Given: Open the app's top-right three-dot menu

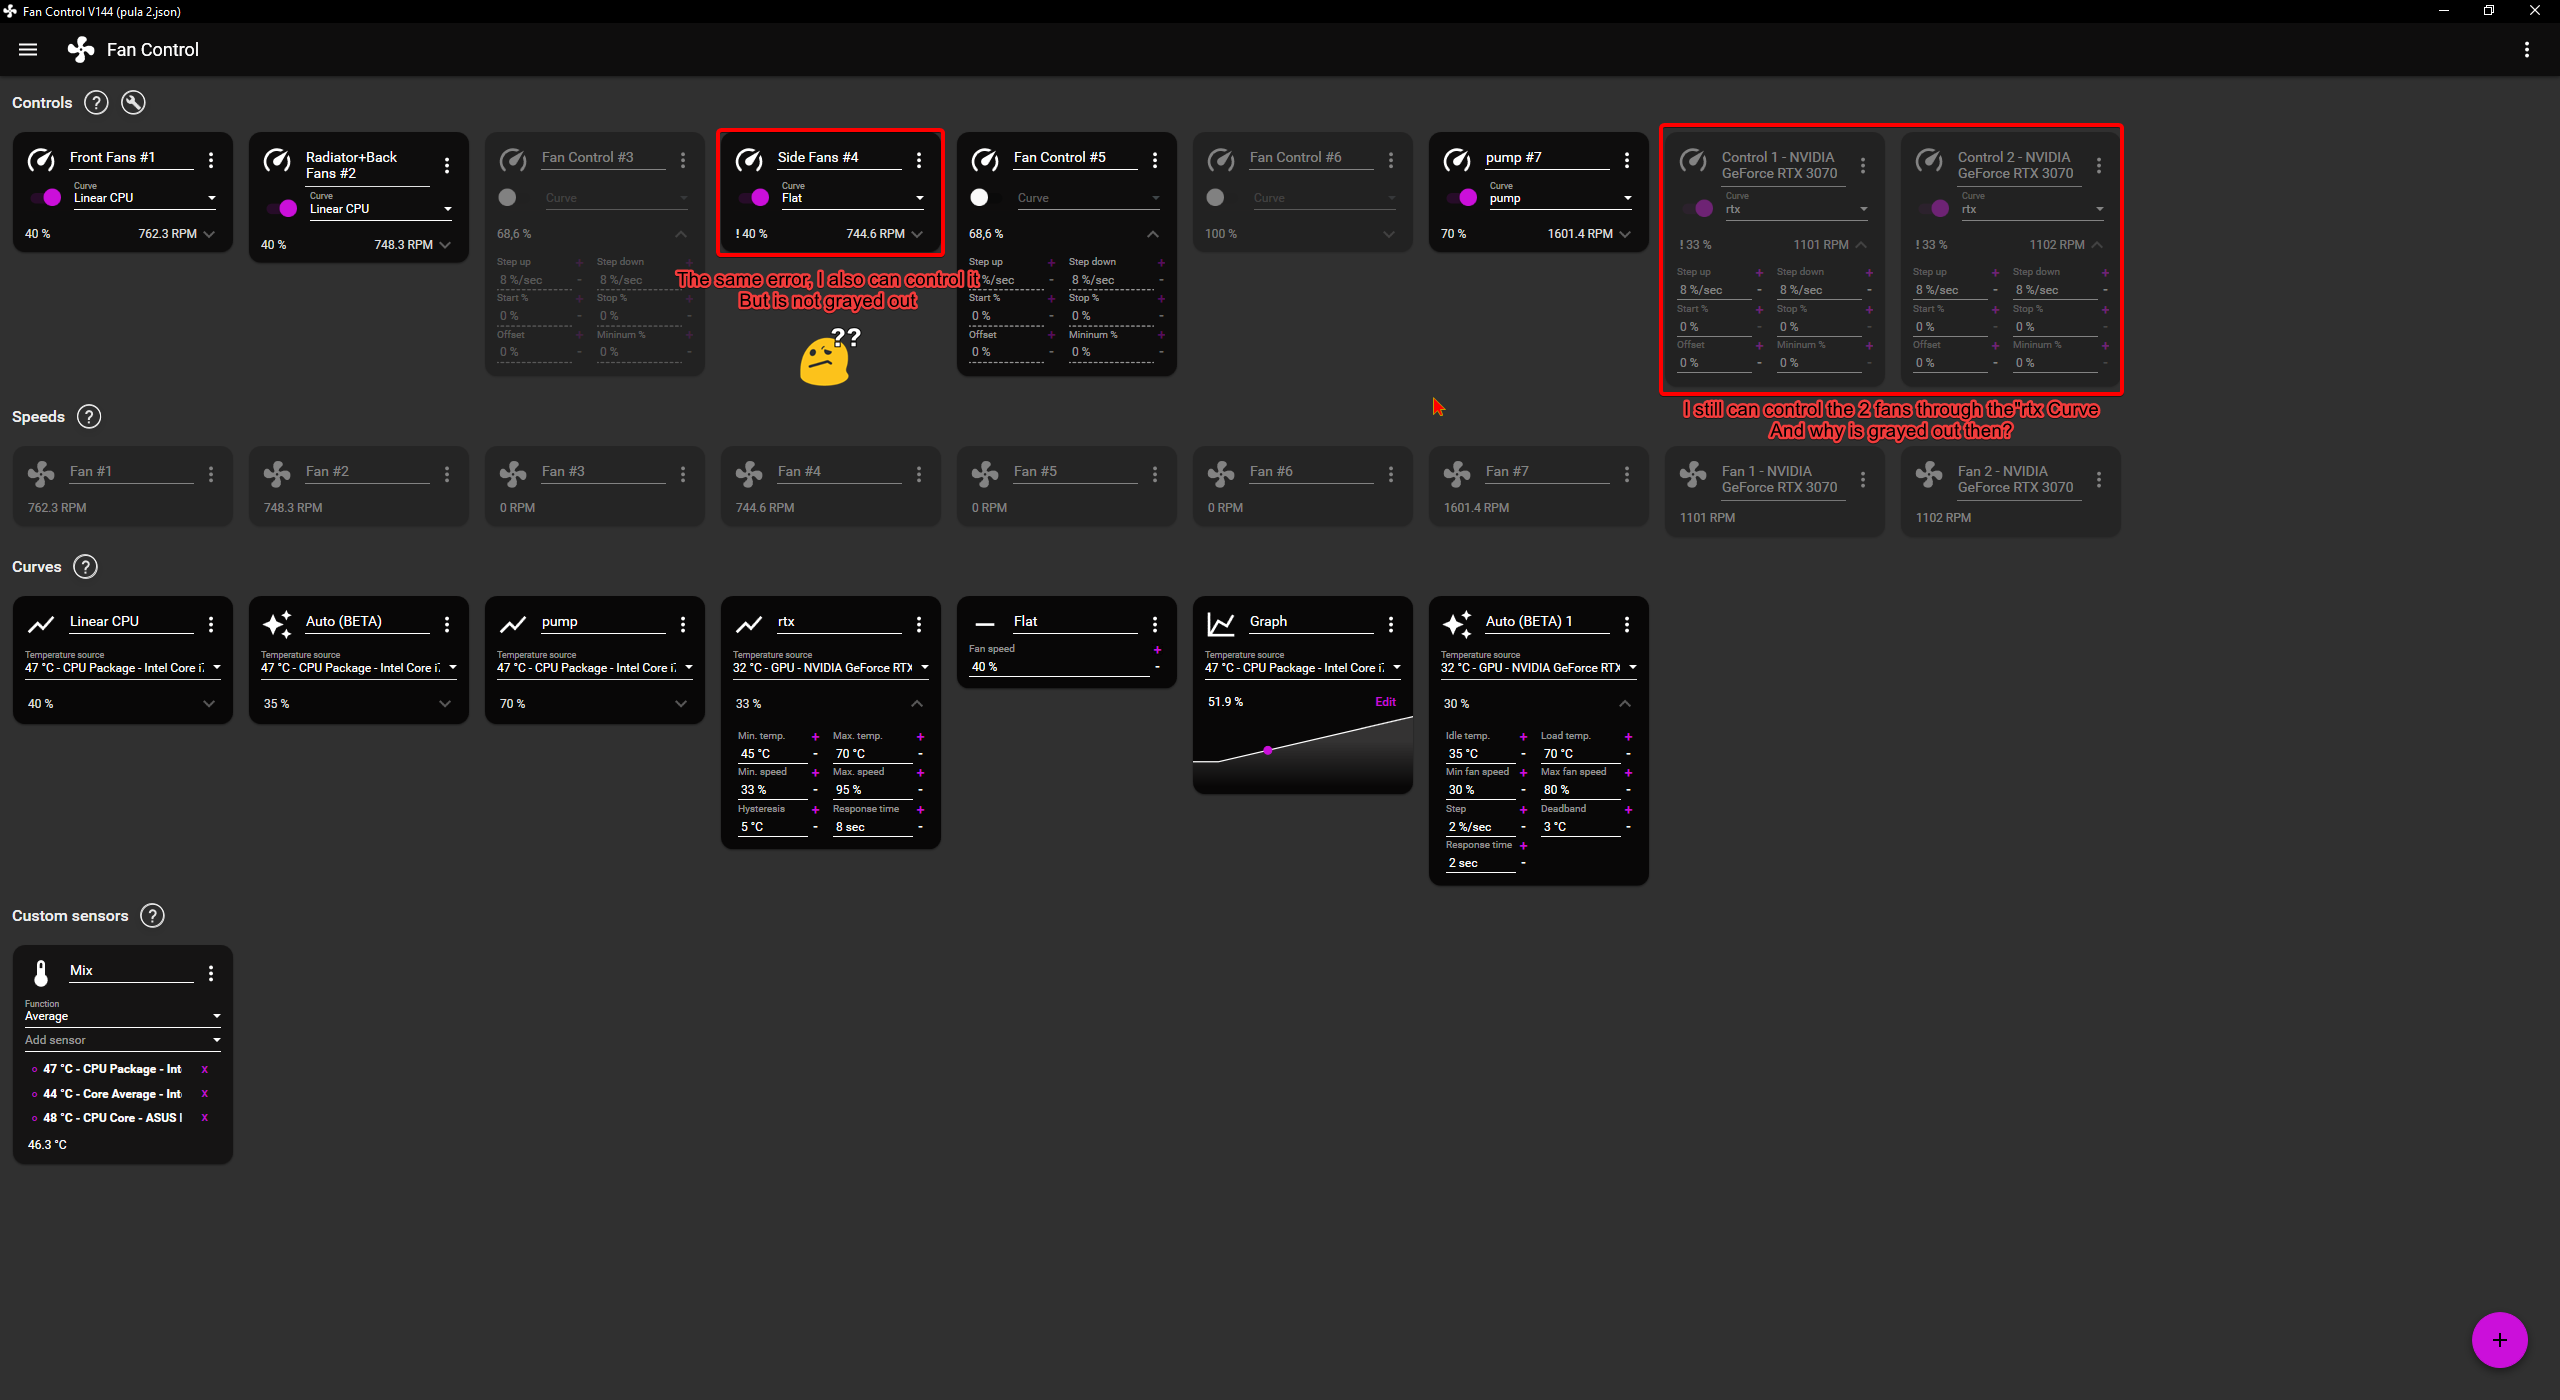Looking at the screenshot, I should pos(2529,49).
